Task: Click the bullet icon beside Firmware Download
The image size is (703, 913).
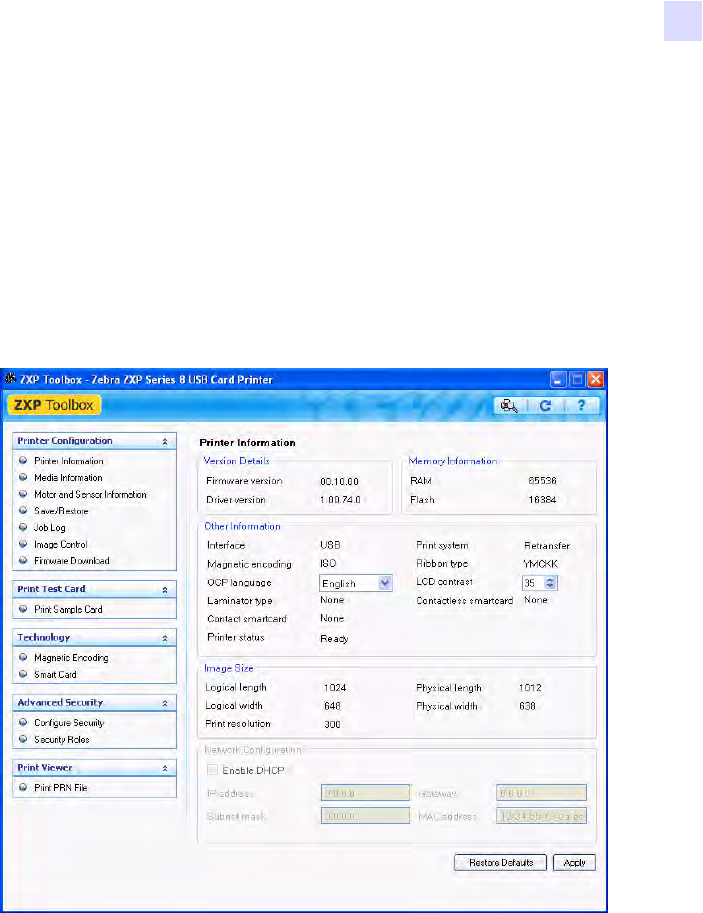Action: (x=23, y=560)
